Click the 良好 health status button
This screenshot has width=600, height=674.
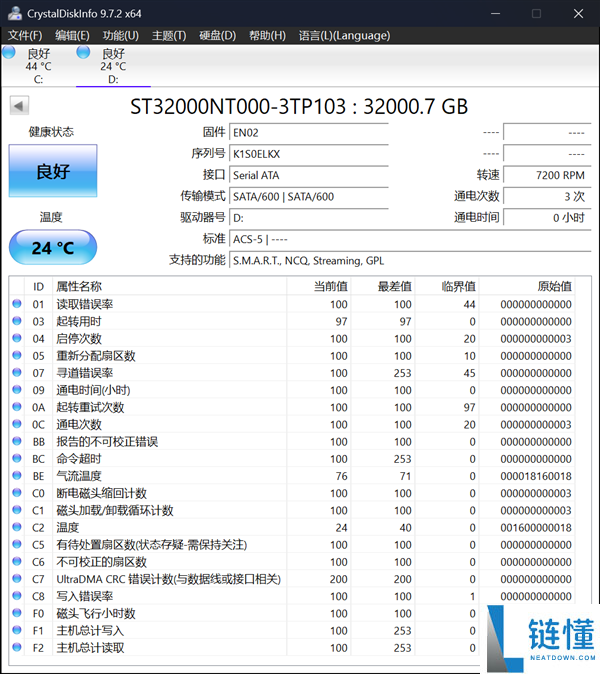coord(53,171)
